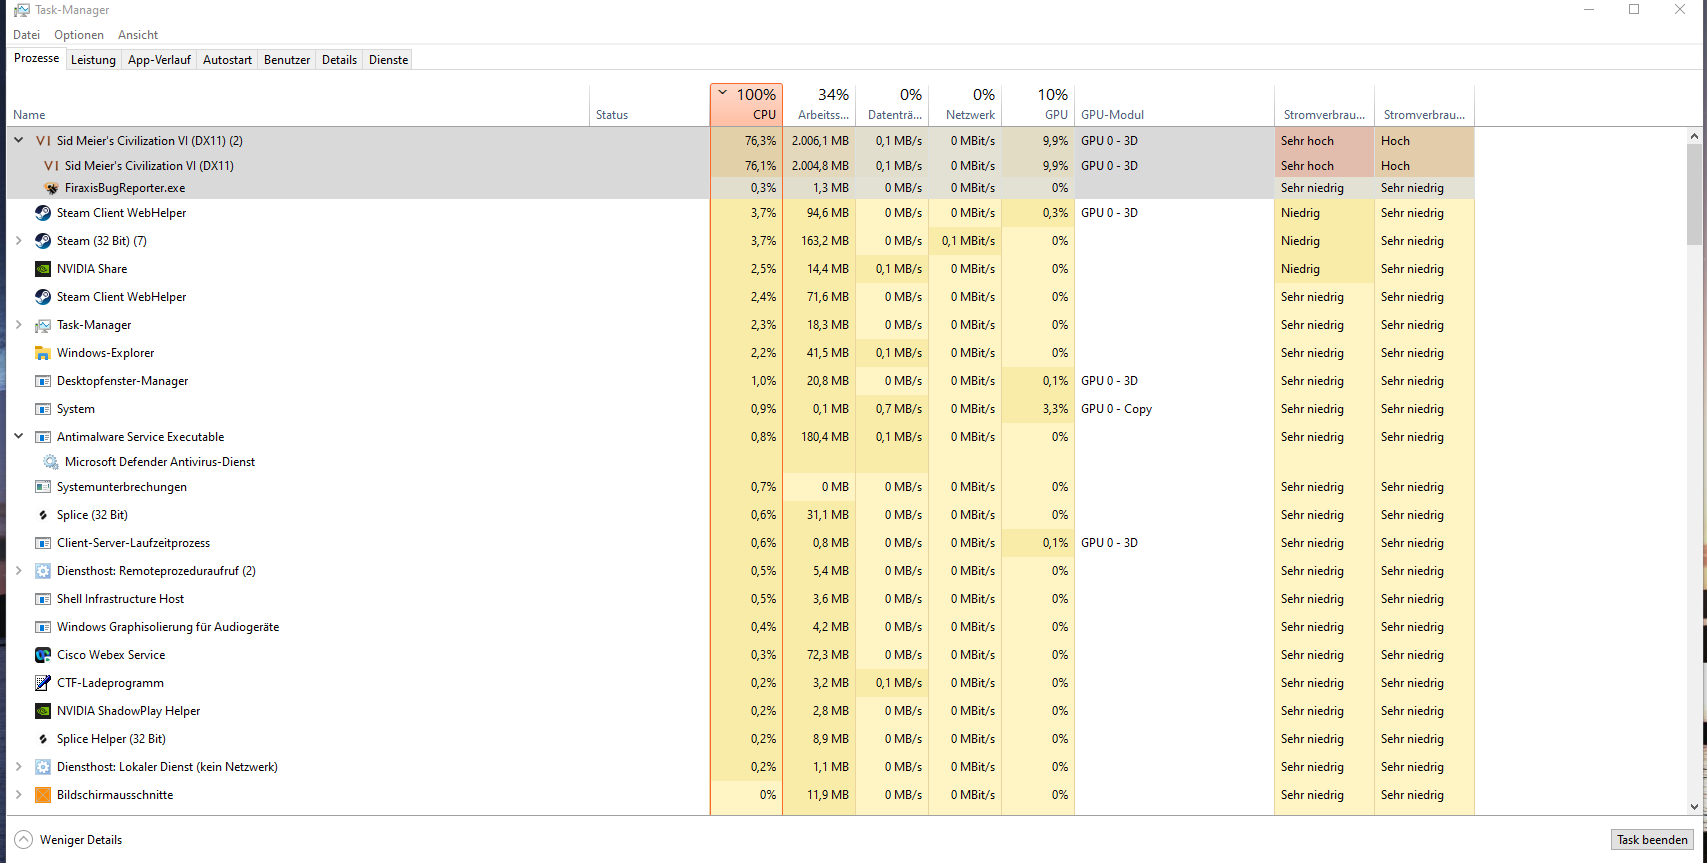
Task: Open the Optionen menu
Action: (x=79, y=35)
